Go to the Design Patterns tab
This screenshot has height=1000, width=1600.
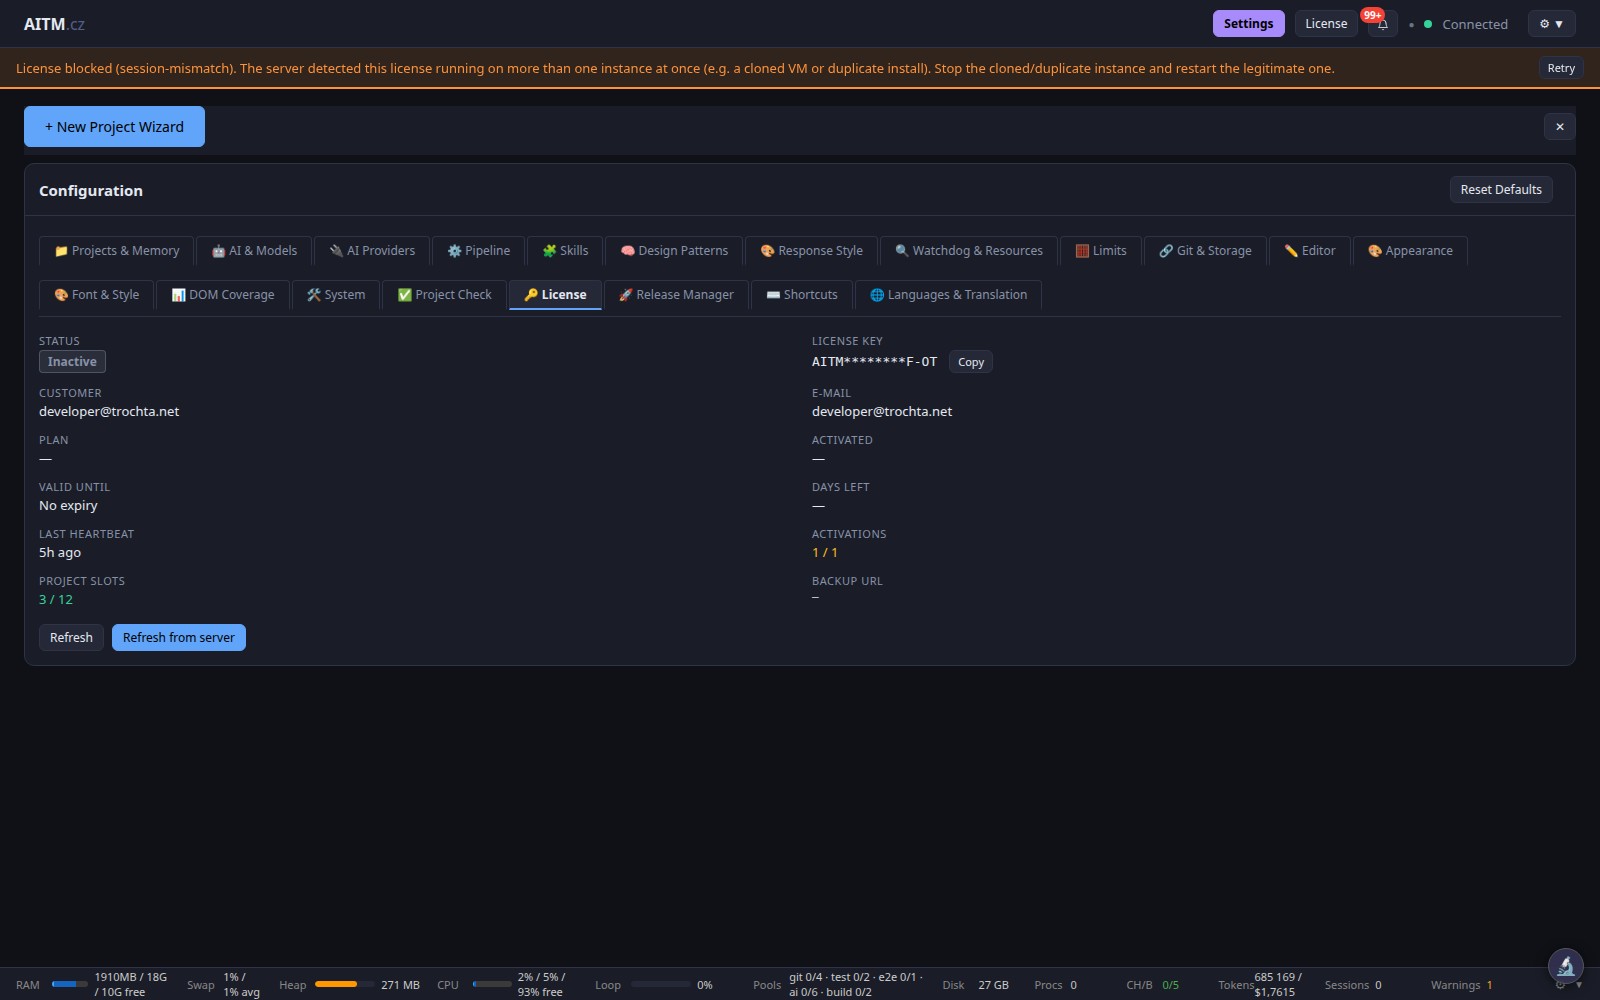(674, 251)
